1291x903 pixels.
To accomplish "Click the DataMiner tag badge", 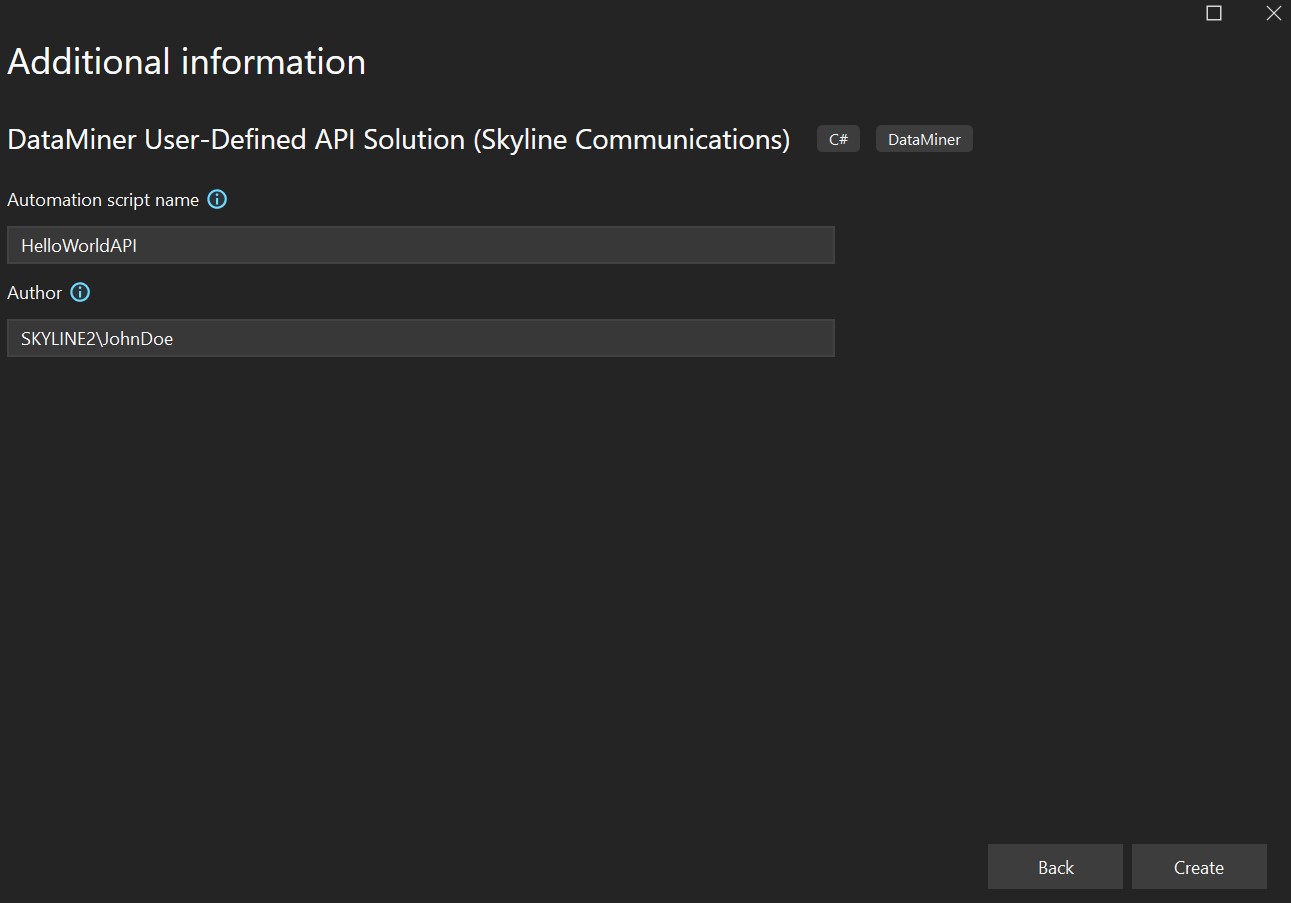I will coord(924,139).
